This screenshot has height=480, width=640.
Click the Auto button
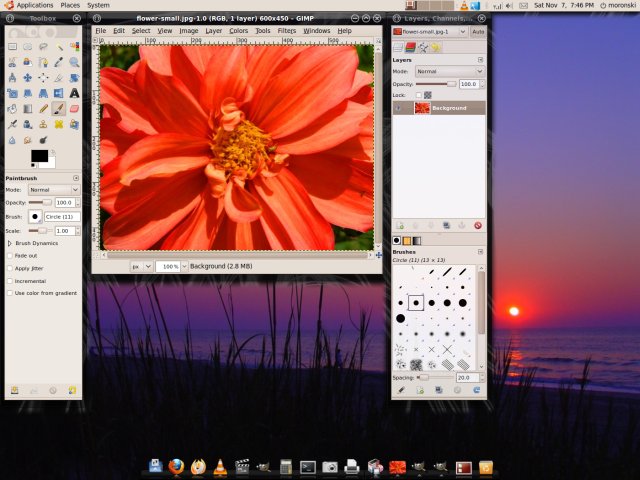pyautogui.click(x=478, y=31)
